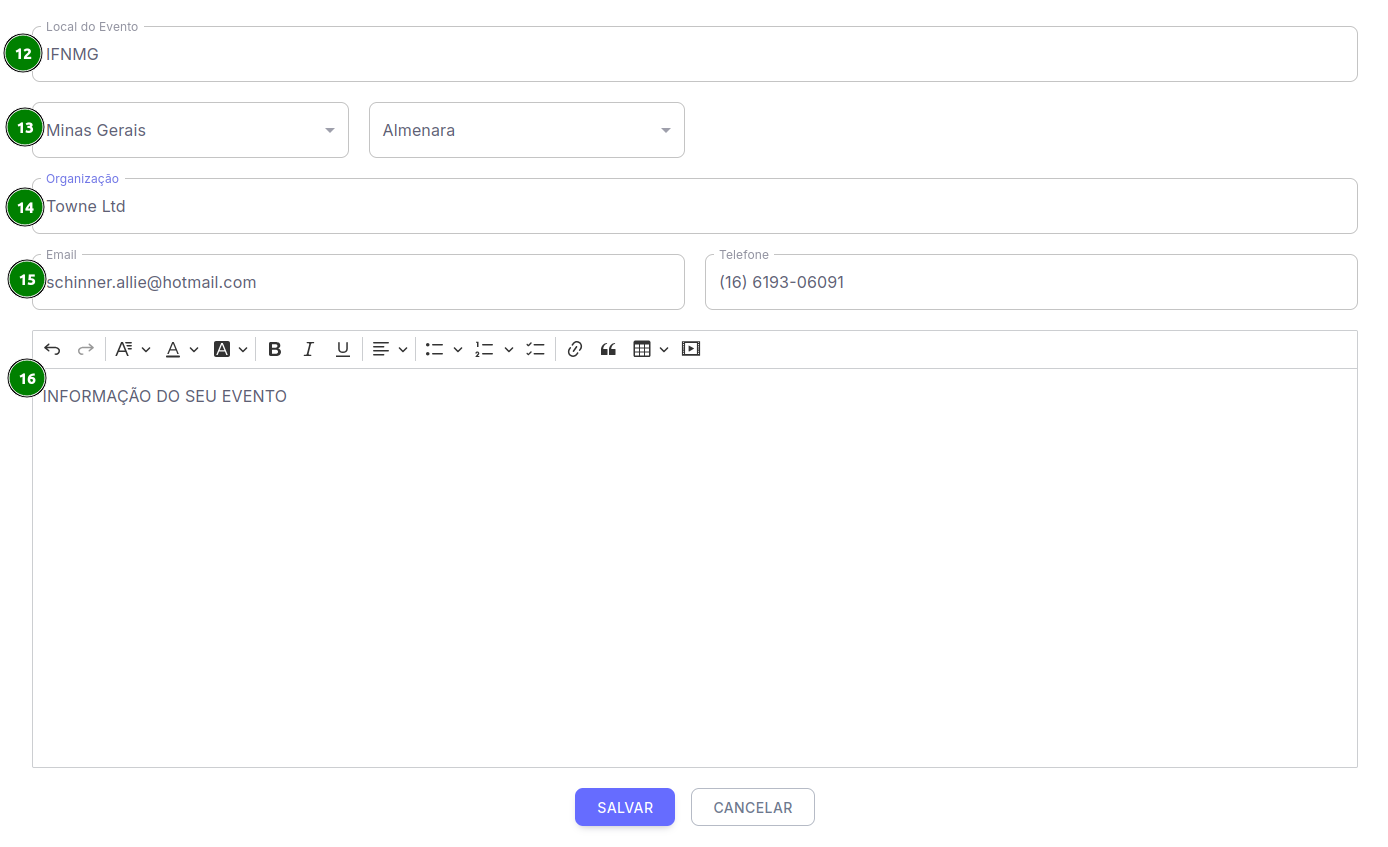Insert a table in the editor

(650, 349)
